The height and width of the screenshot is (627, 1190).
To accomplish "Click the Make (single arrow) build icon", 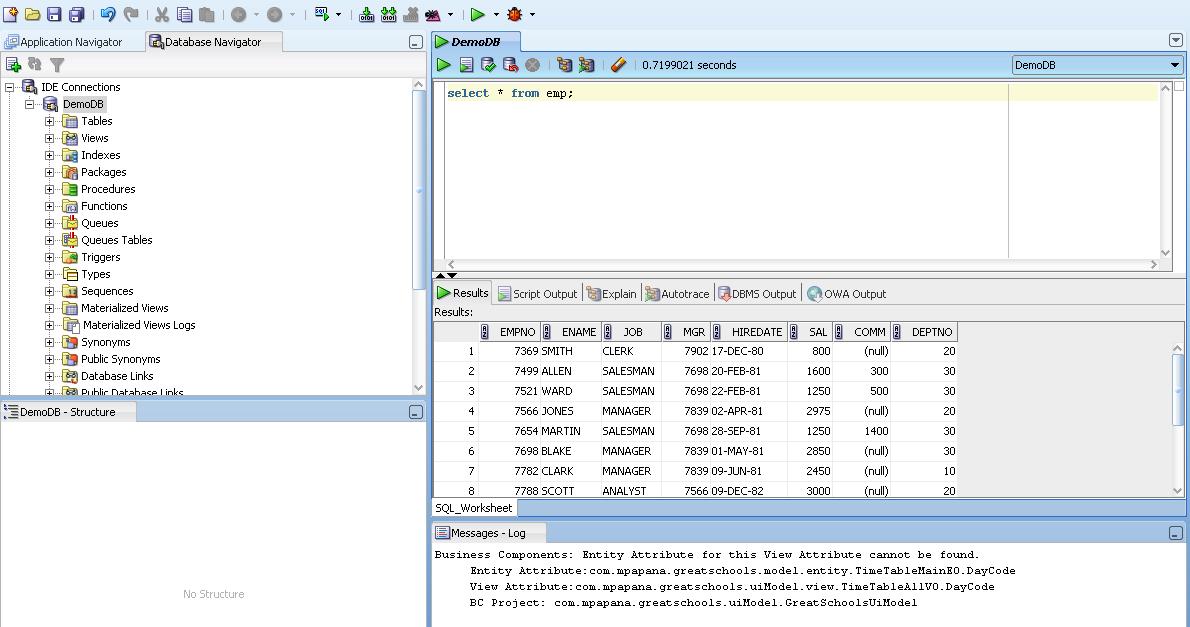I will click(367, 14).
